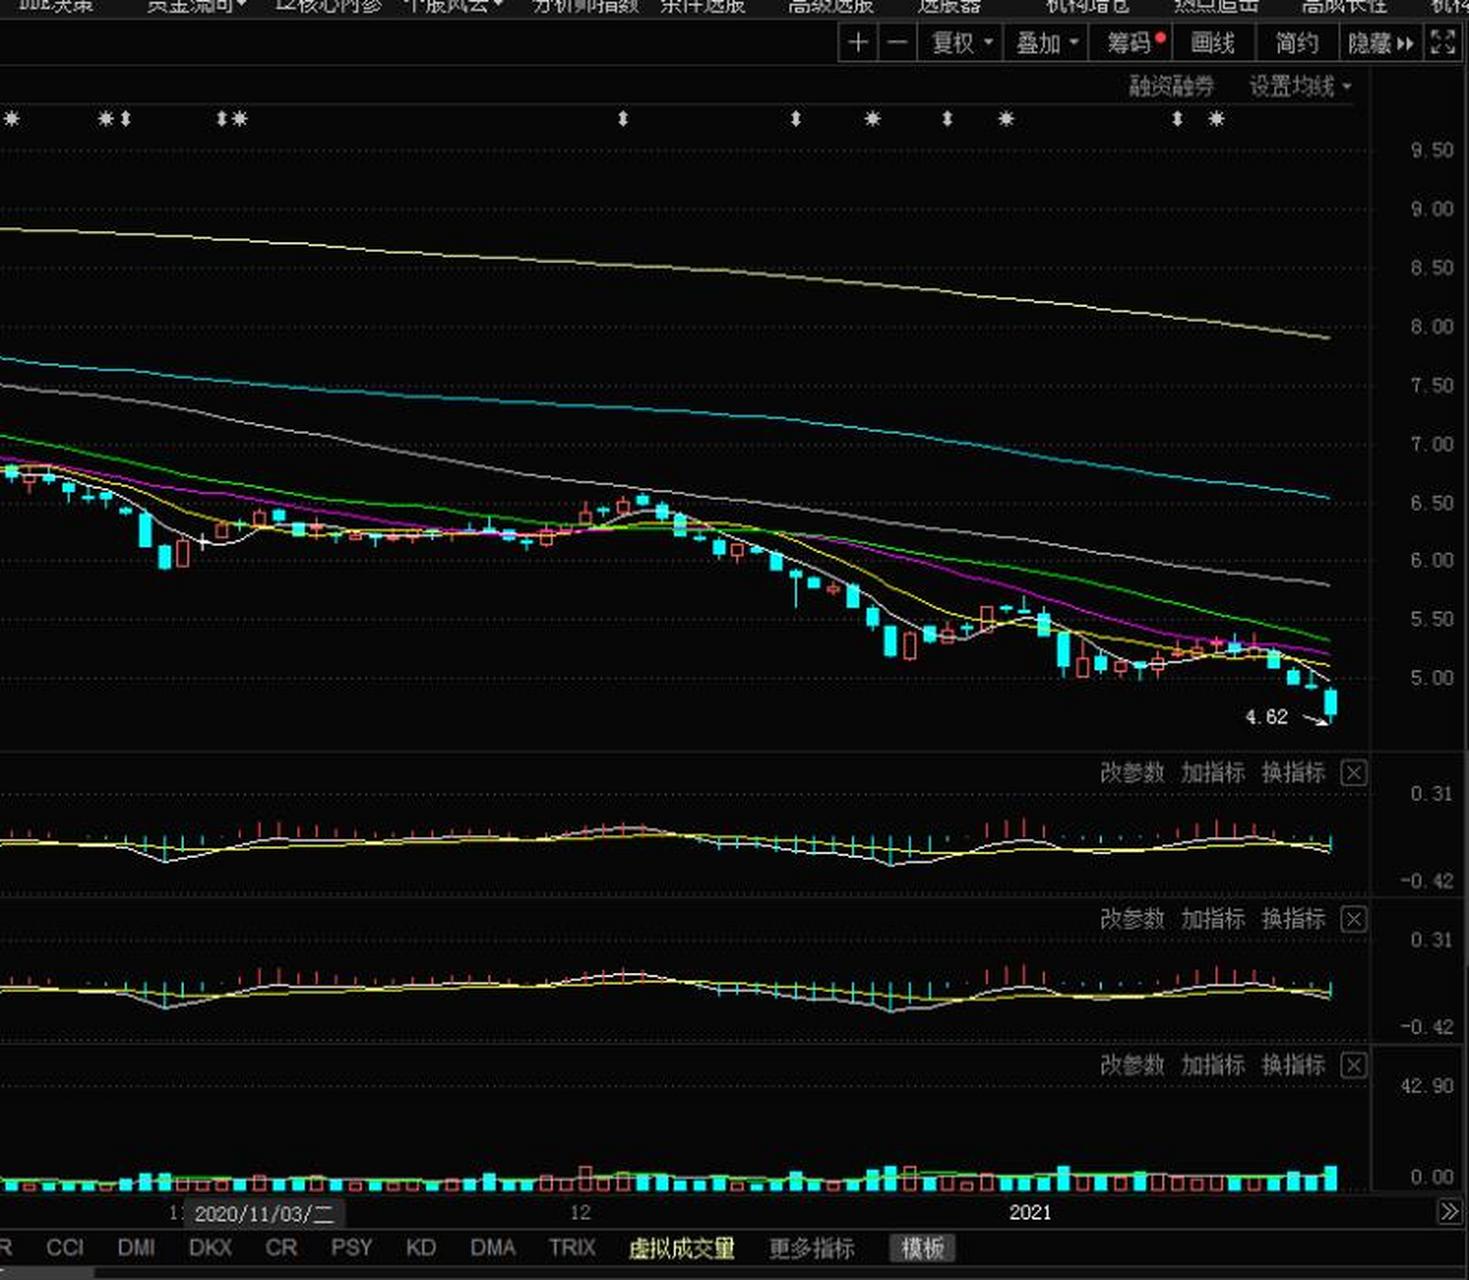The height and width of the screenshot is (1280, 1469).
Task: Select the 虚拟成交量 indicator tab
Action: click(681, 1248)
